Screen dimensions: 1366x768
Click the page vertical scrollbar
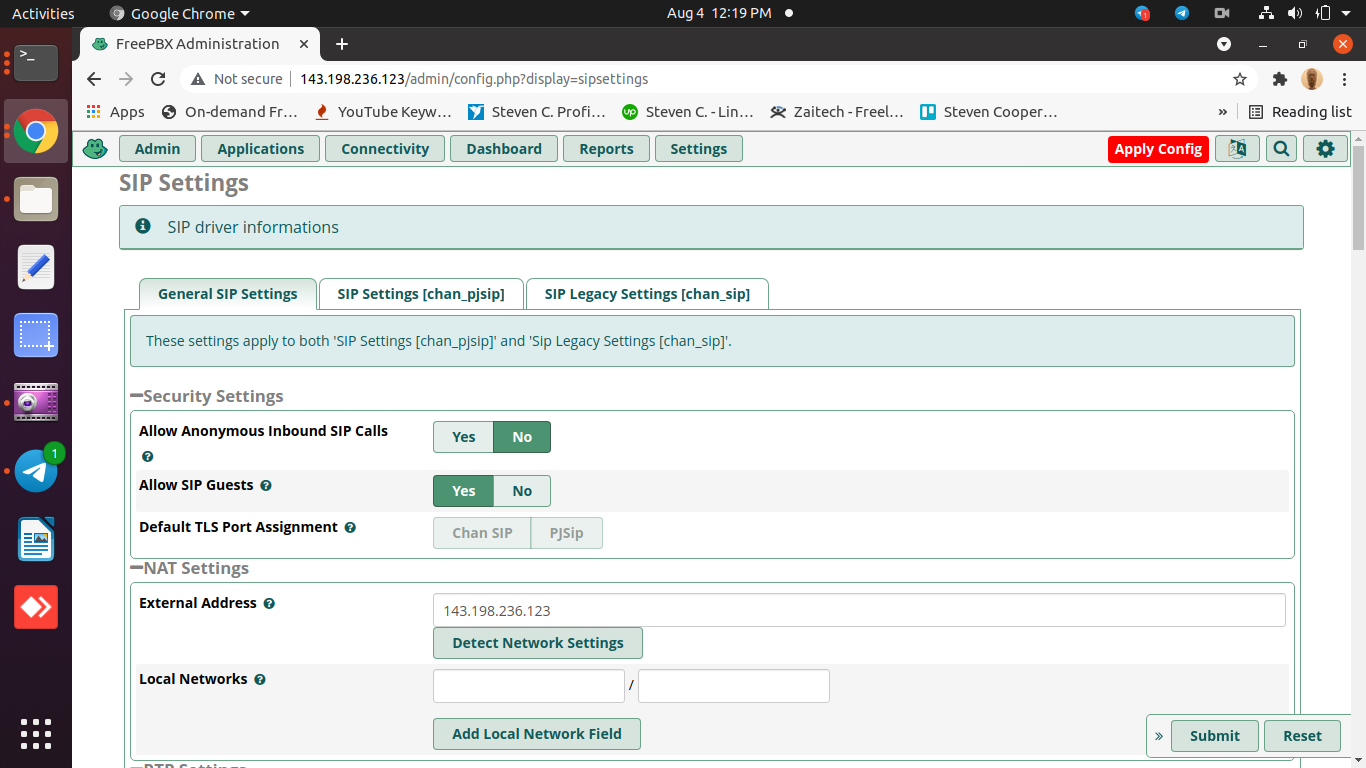click(1358, 200)
